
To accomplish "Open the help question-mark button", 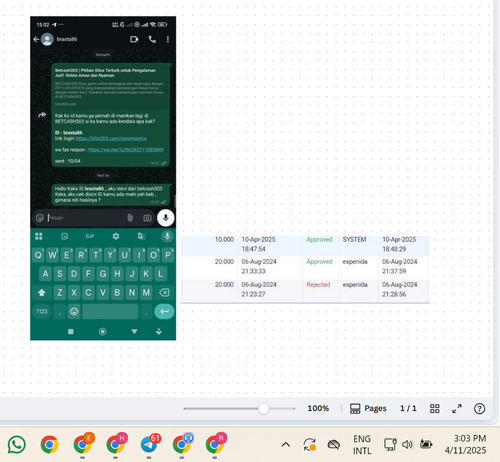I will pos(479,408).
